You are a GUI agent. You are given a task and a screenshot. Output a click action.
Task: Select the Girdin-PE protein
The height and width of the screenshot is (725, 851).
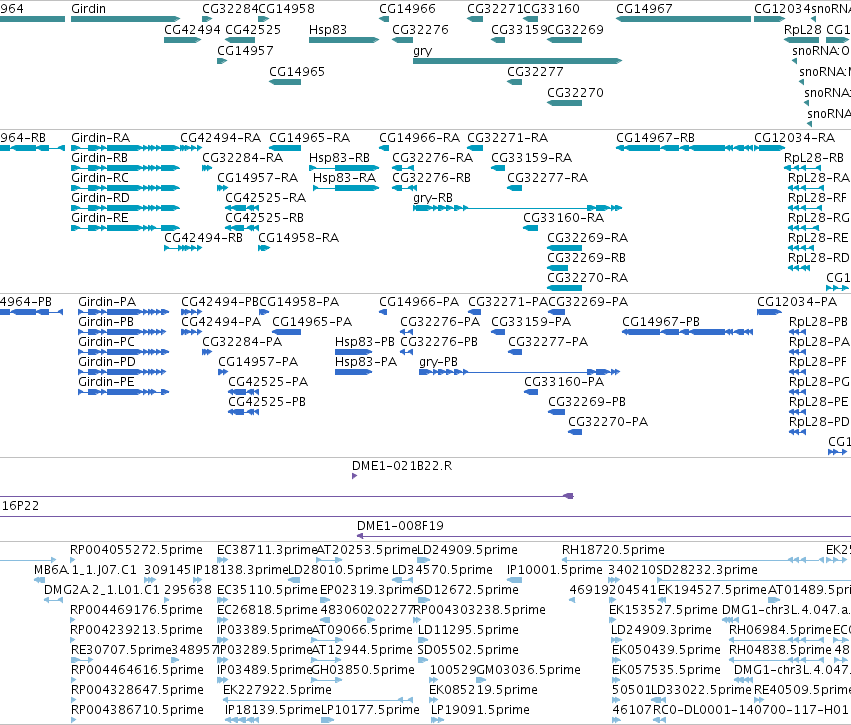coord(124,392)
